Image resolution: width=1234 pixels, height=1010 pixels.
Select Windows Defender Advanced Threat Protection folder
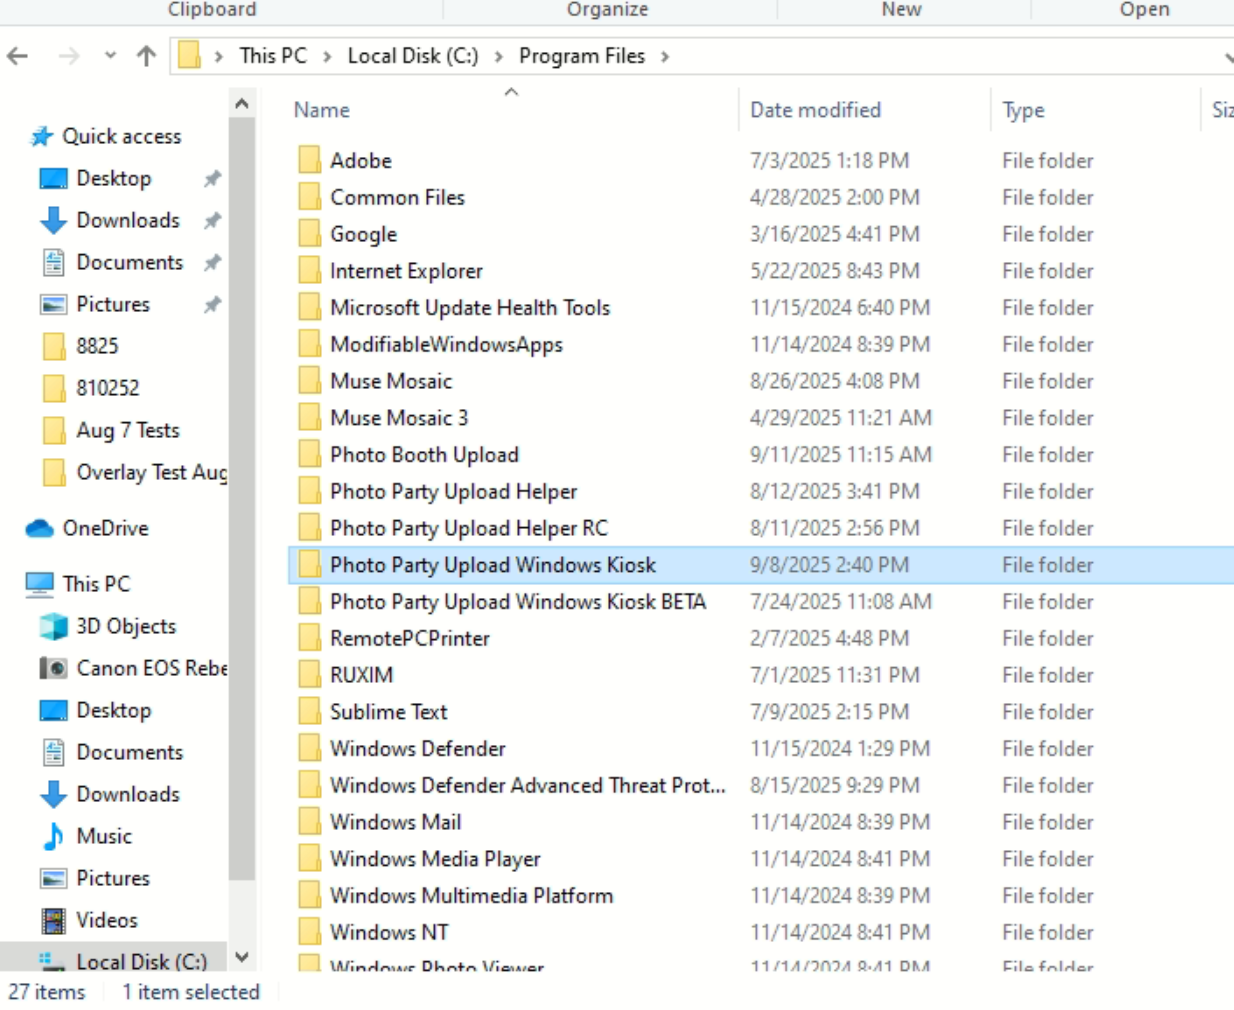tap(528, 785)
